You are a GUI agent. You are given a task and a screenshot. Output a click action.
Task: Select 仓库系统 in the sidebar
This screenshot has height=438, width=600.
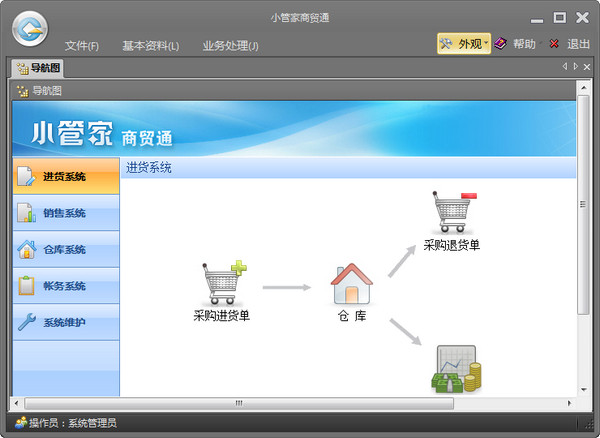pos(66,249)
